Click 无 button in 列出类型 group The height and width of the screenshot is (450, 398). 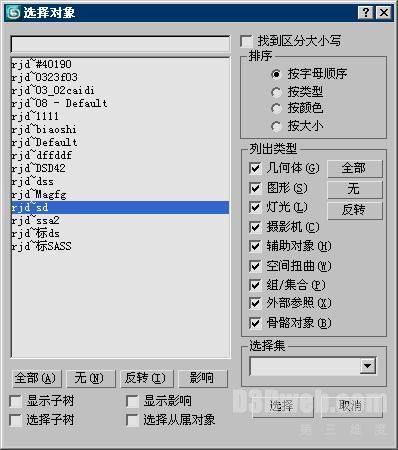coord(355,189)
